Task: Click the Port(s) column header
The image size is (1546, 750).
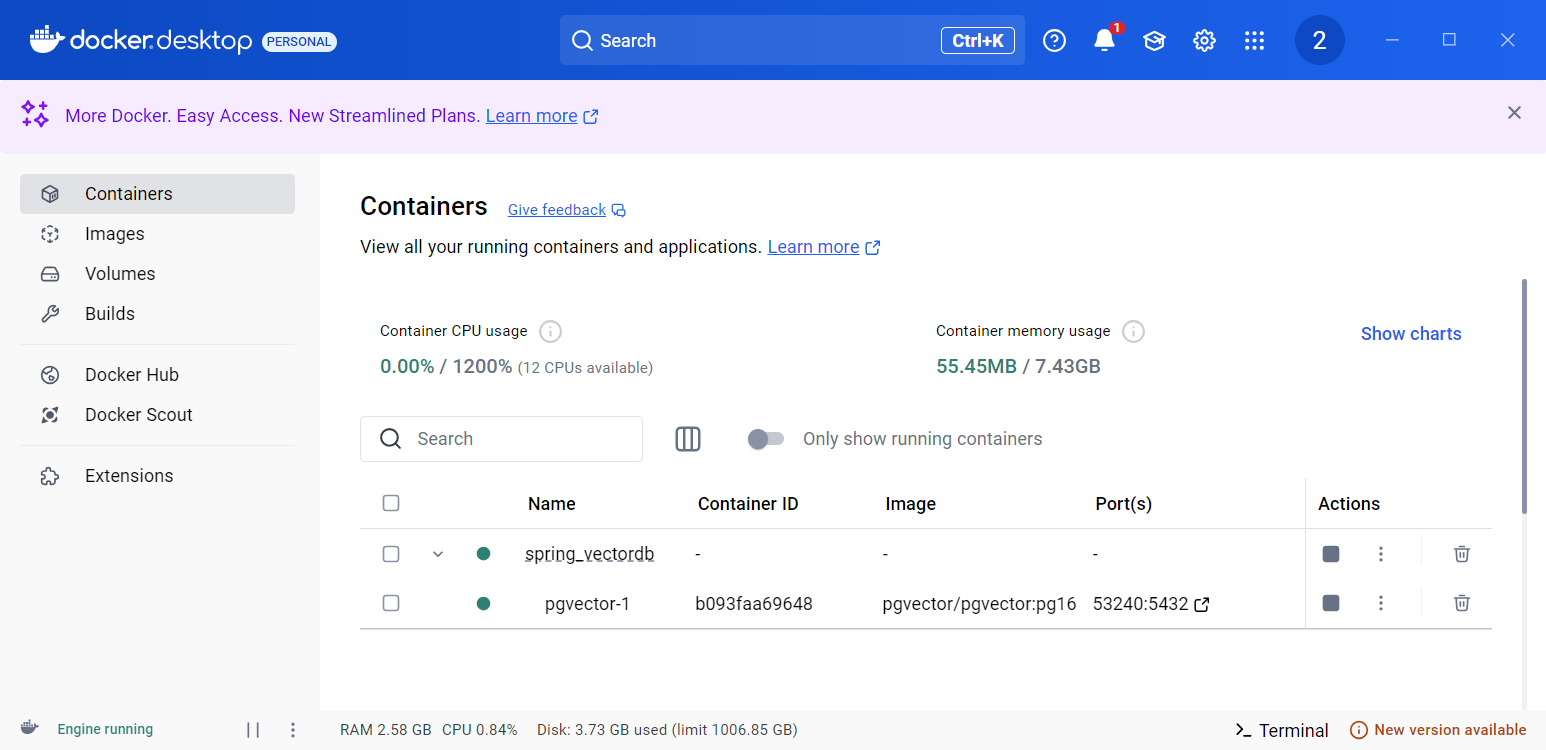Action: click(1124, 504)
